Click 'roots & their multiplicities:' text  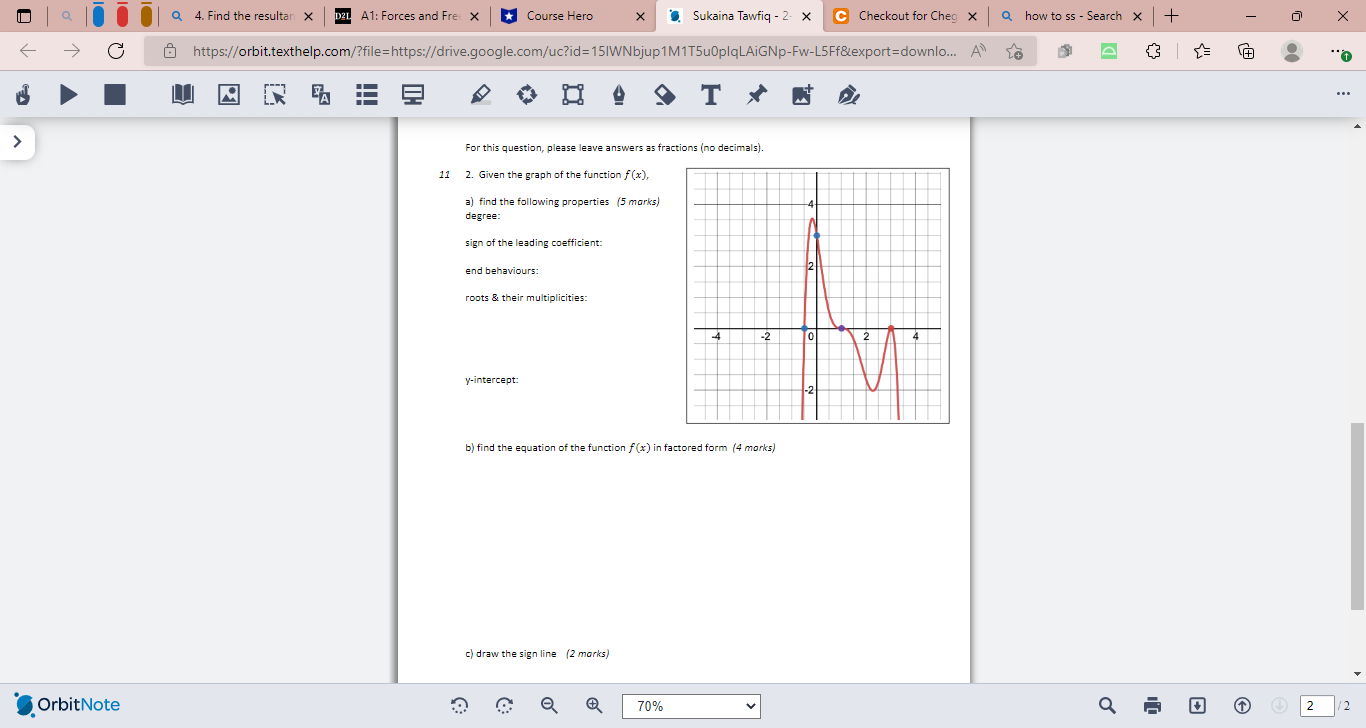(526, 298)
